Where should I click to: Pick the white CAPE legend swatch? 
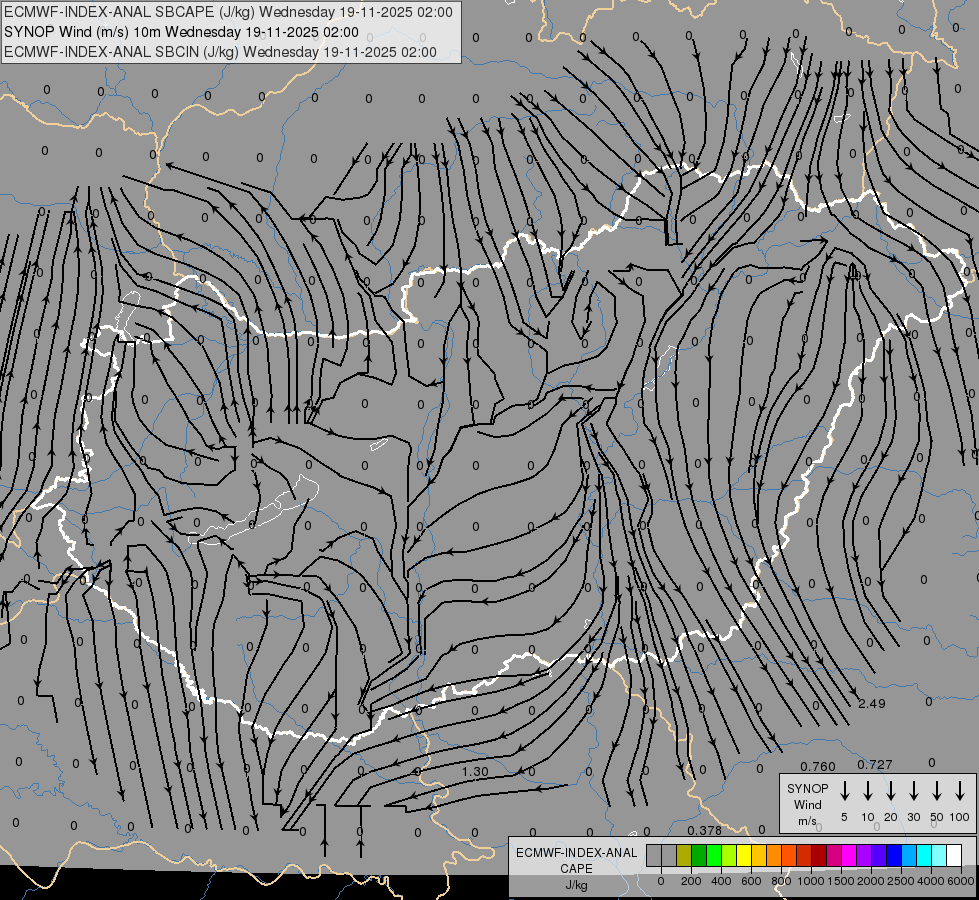pyautogui.click(x=954, y=855)
